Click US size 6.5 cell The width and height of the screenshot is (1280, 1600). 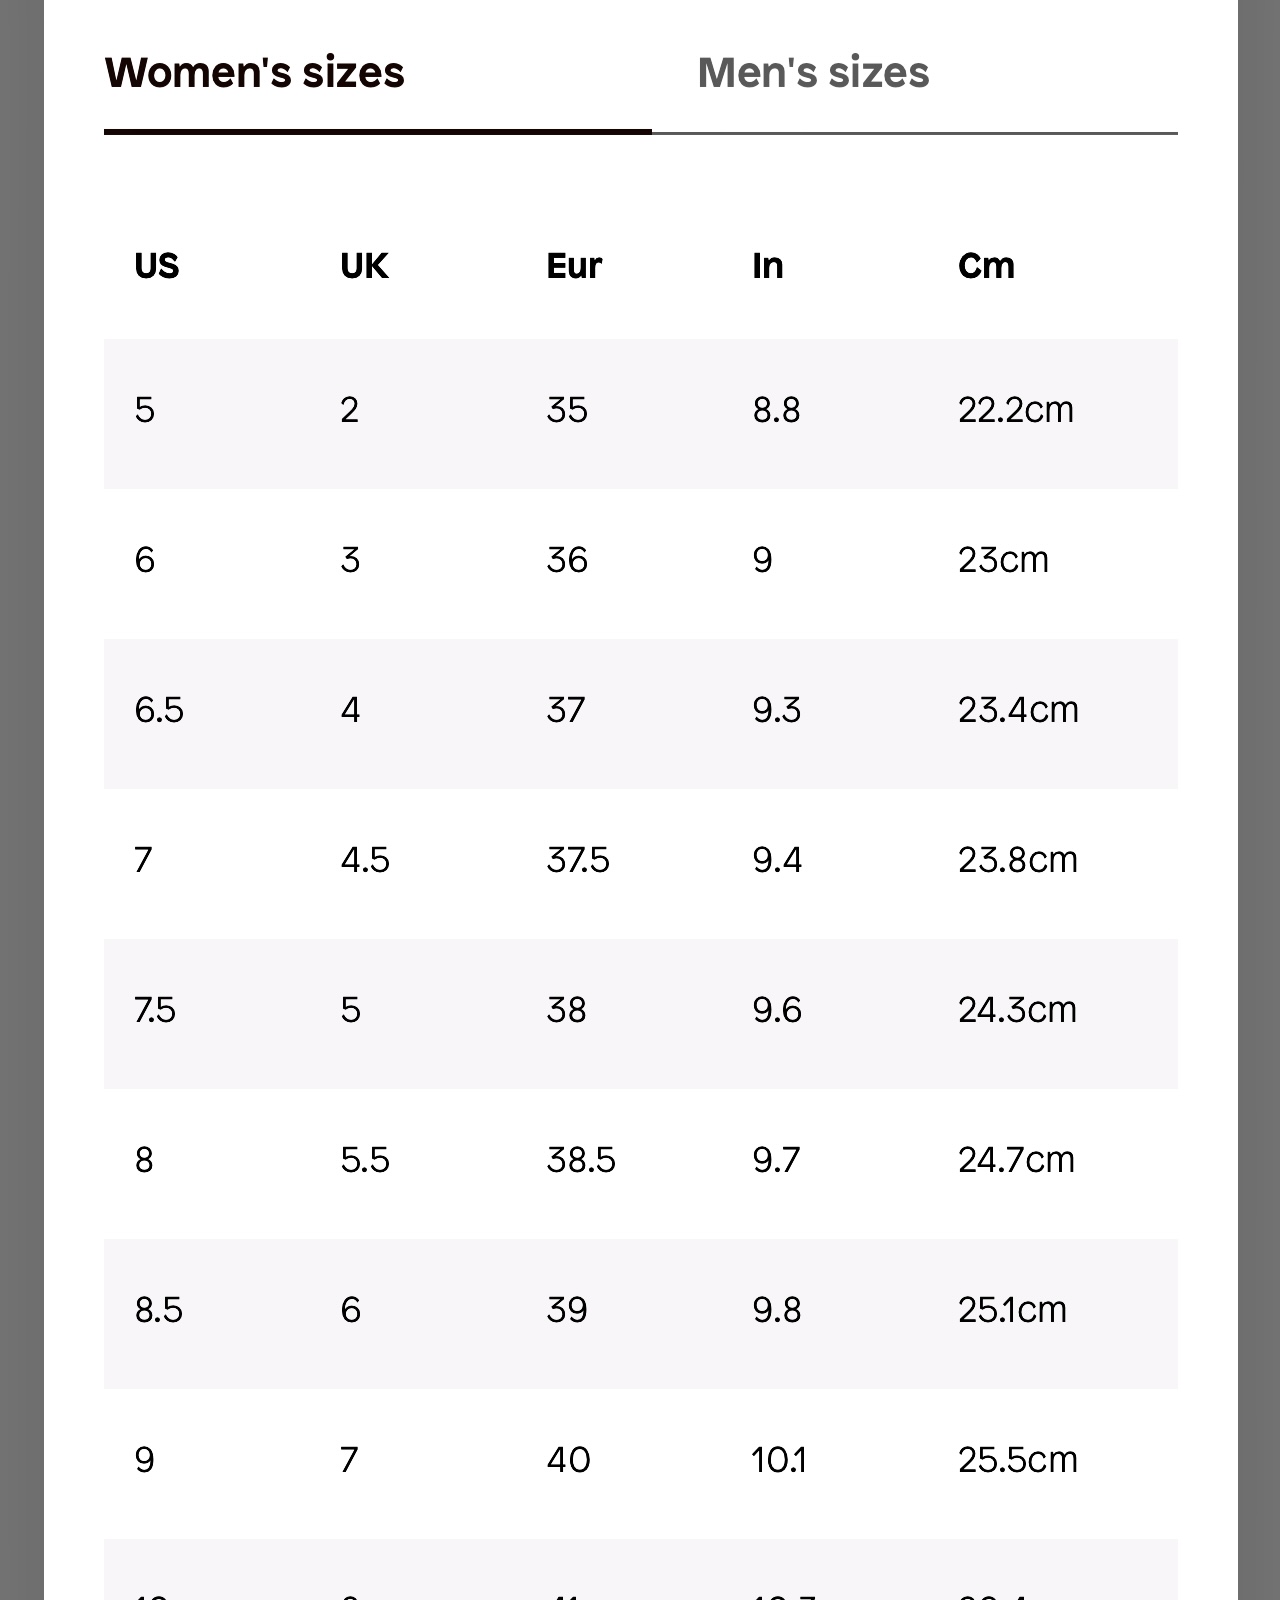(159, 710)
